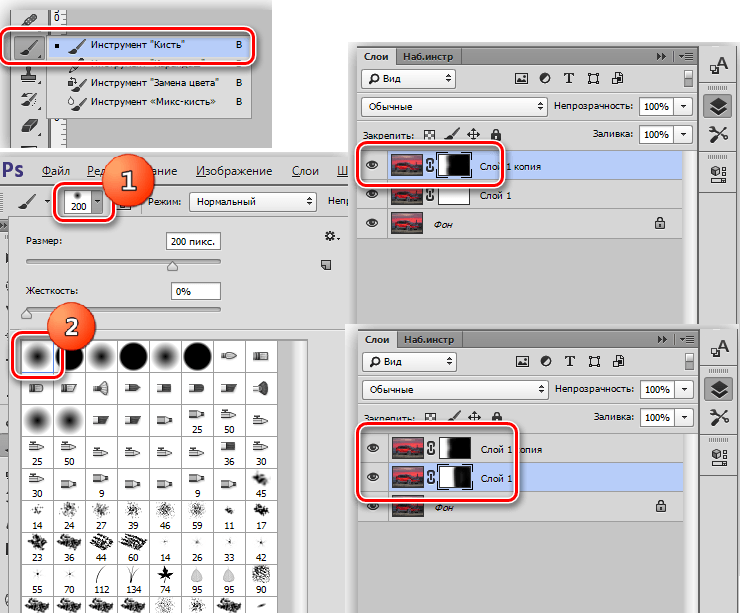Select the Eraser tool in the toolbar

[x=28, y=124]
